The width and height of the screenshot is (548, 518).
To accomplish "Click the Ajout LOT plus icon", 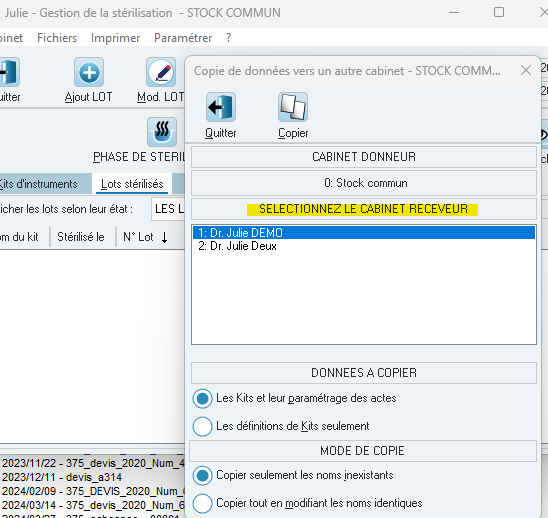I will 89,72.
